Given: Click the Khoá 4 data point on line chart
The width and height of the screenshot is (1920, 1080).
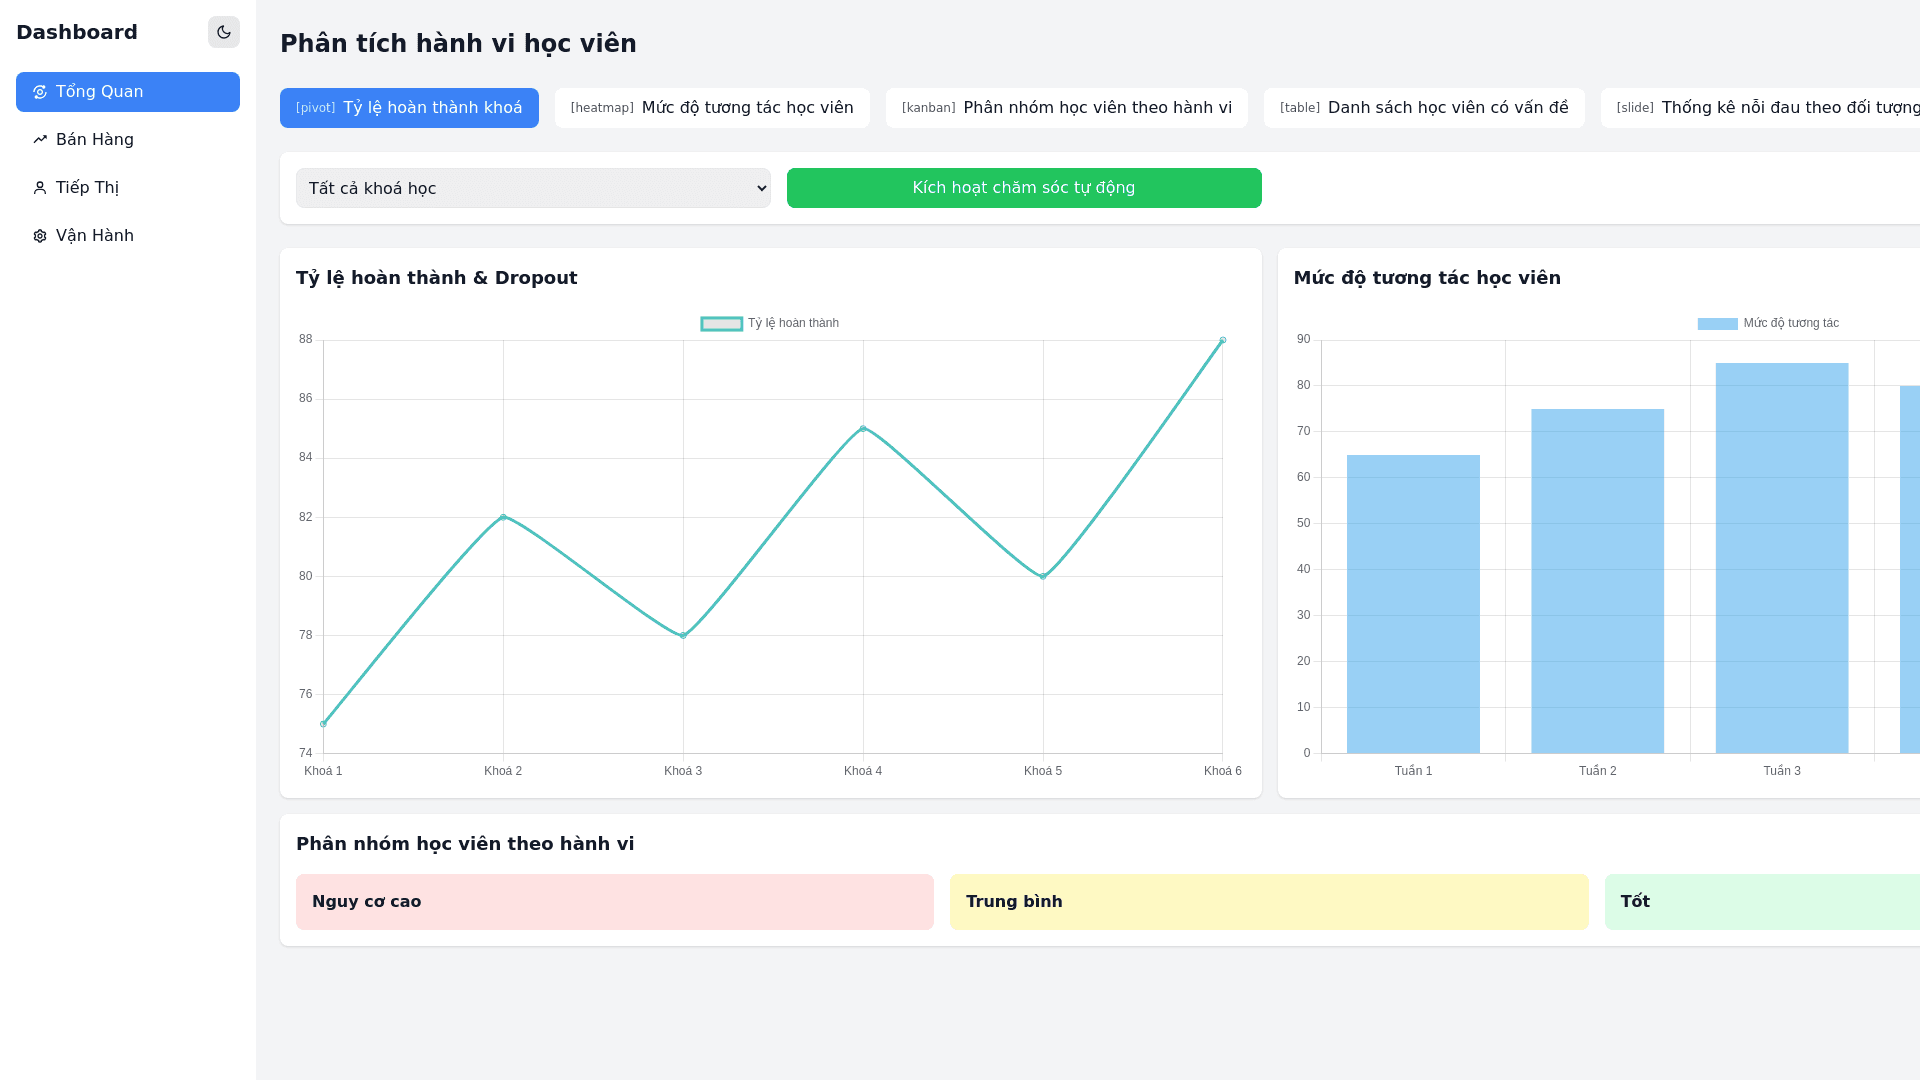Looking at the screenshot, I should tap(863, 429).
